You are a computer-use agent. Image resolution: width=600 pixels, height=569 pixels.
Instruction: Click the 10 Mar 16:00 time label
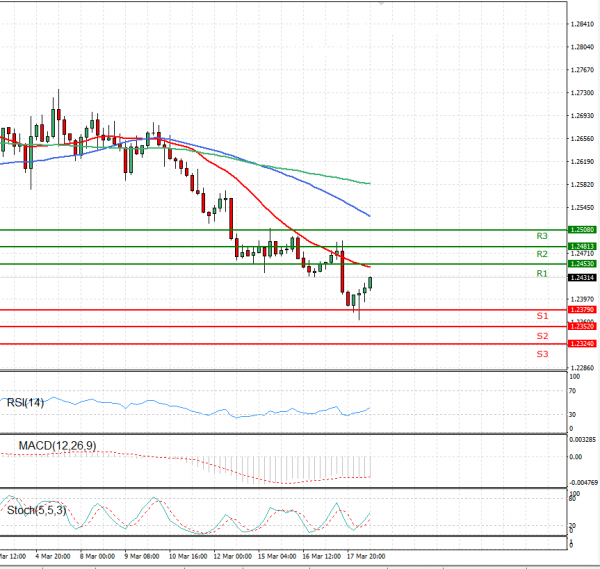pyautogui.click(x=188, y=556)
